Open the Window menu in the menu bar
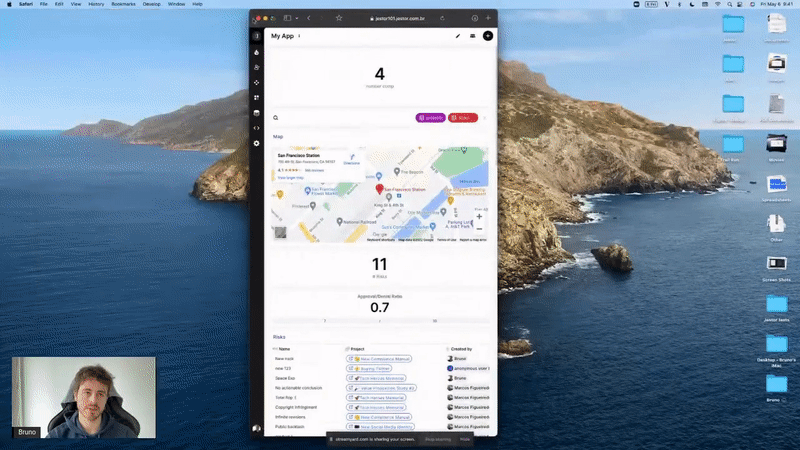The image size is (800, 450). pyautogui.click(x=177, y=4)
